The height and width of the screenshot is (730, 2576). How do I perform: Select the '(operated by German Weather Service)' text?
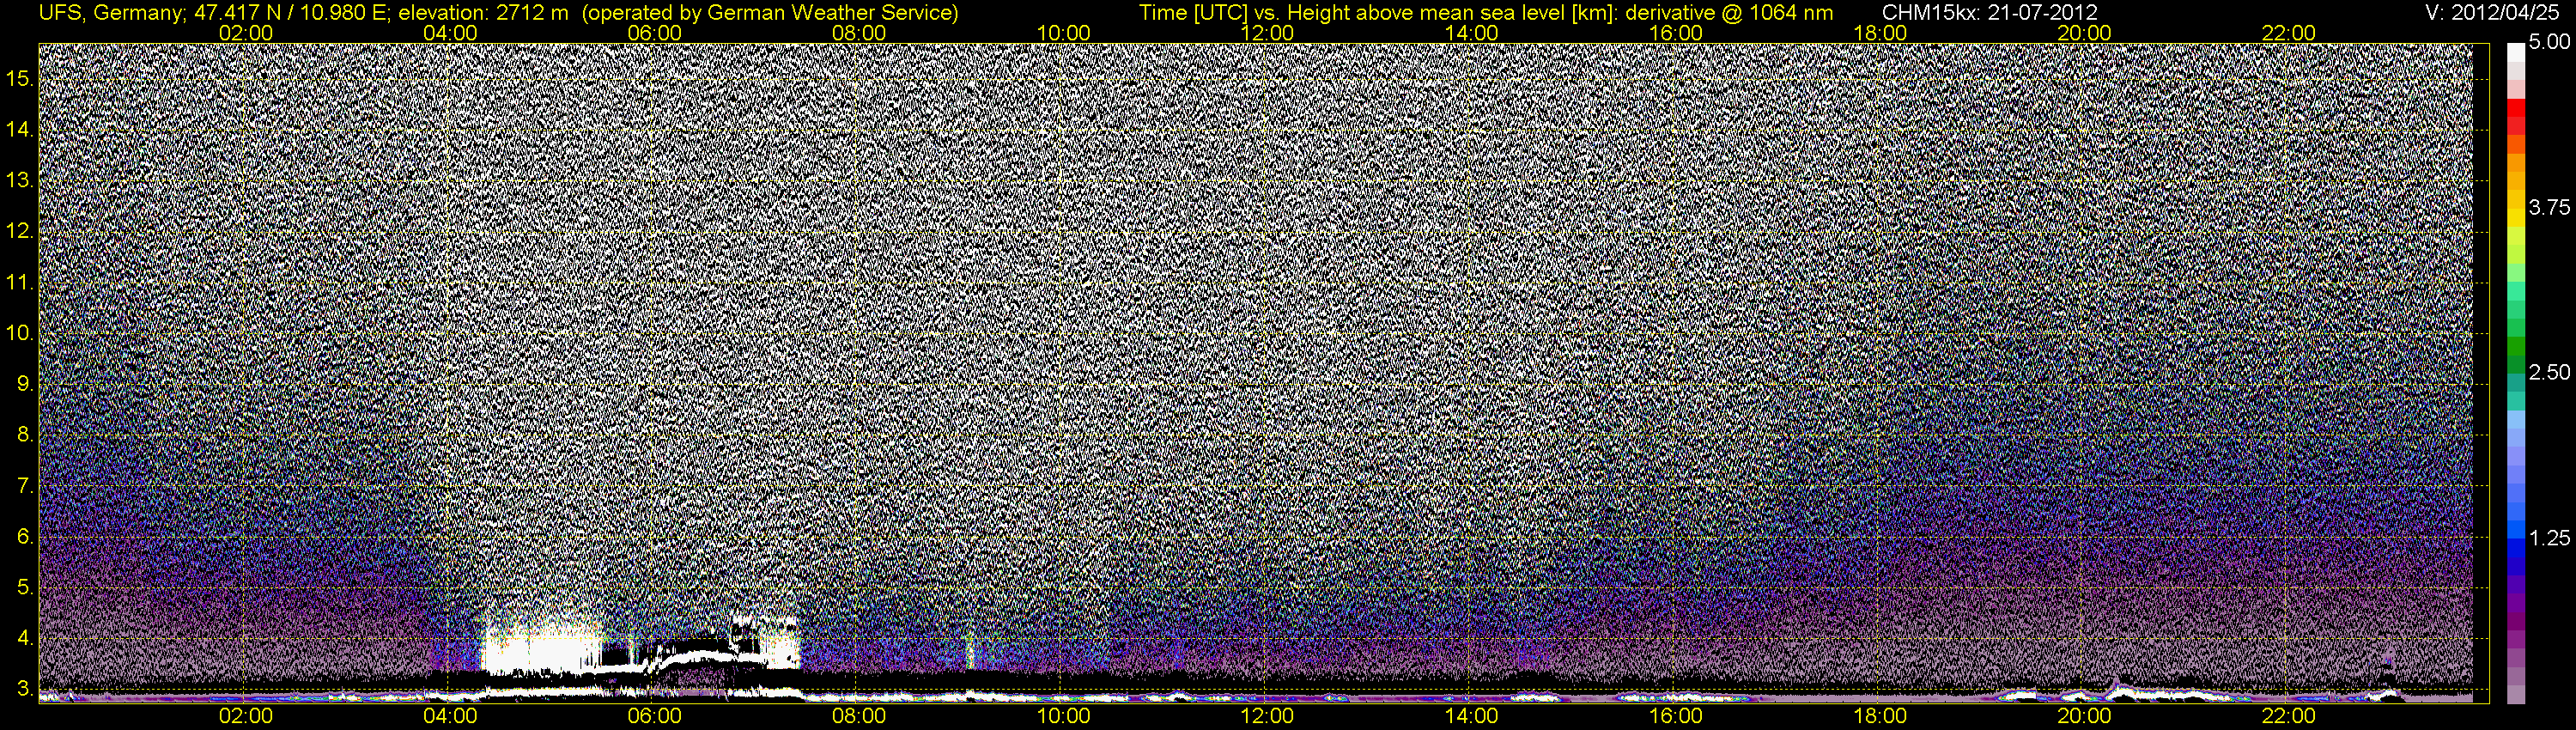[x=769, y=13]
